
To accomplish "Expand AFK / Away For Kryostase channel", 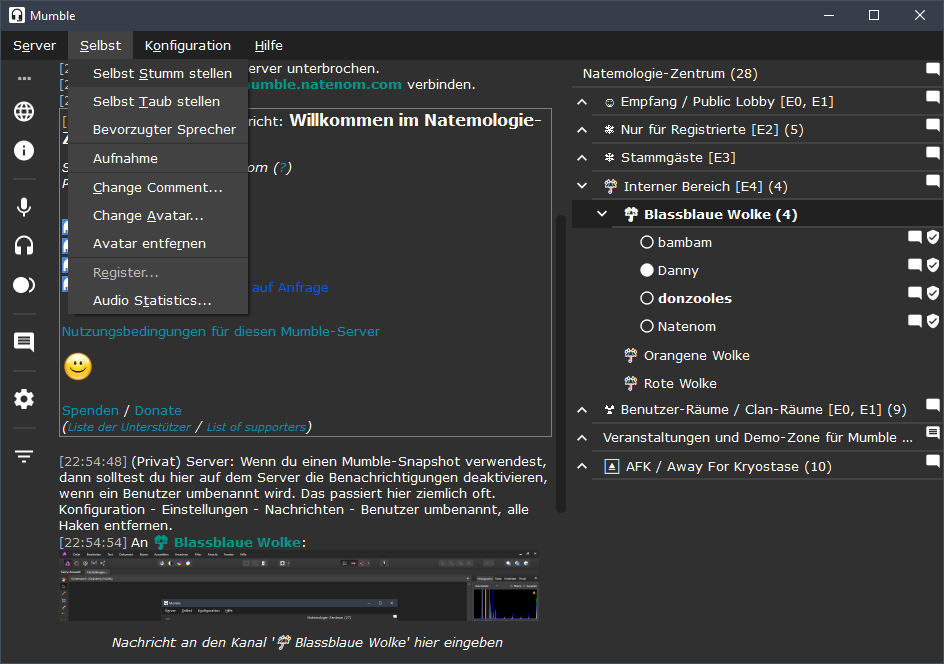I will [582, 466].
